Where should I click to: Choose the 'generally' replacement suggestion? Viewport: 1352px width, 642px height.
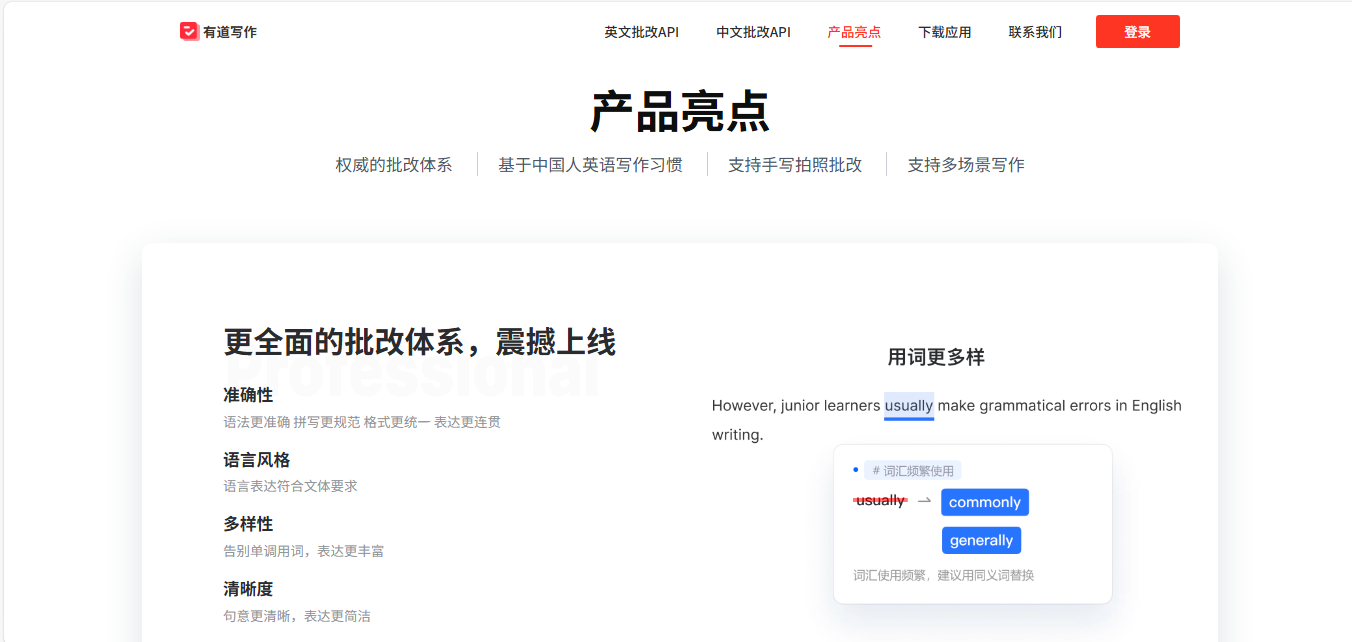pyautogui.click(x=981, y=540)
